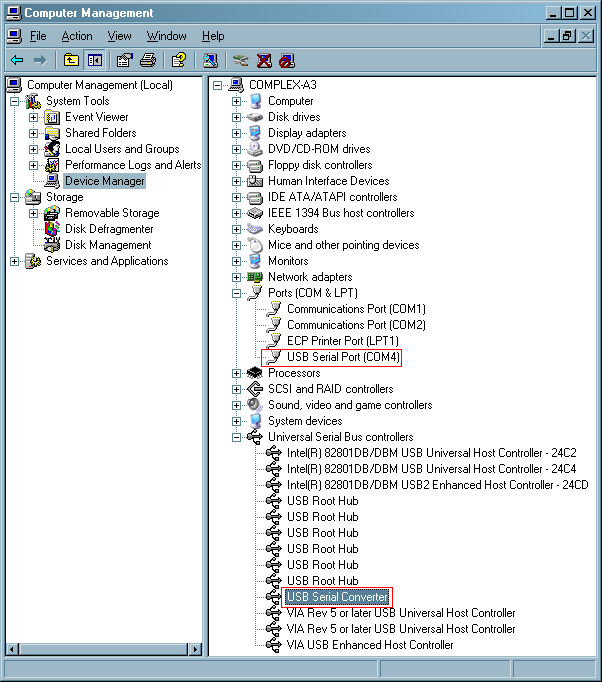Screen dimensions: 602x682
Task: Collapse the Ports (COM & LPT) node
Action: [237, 293]
